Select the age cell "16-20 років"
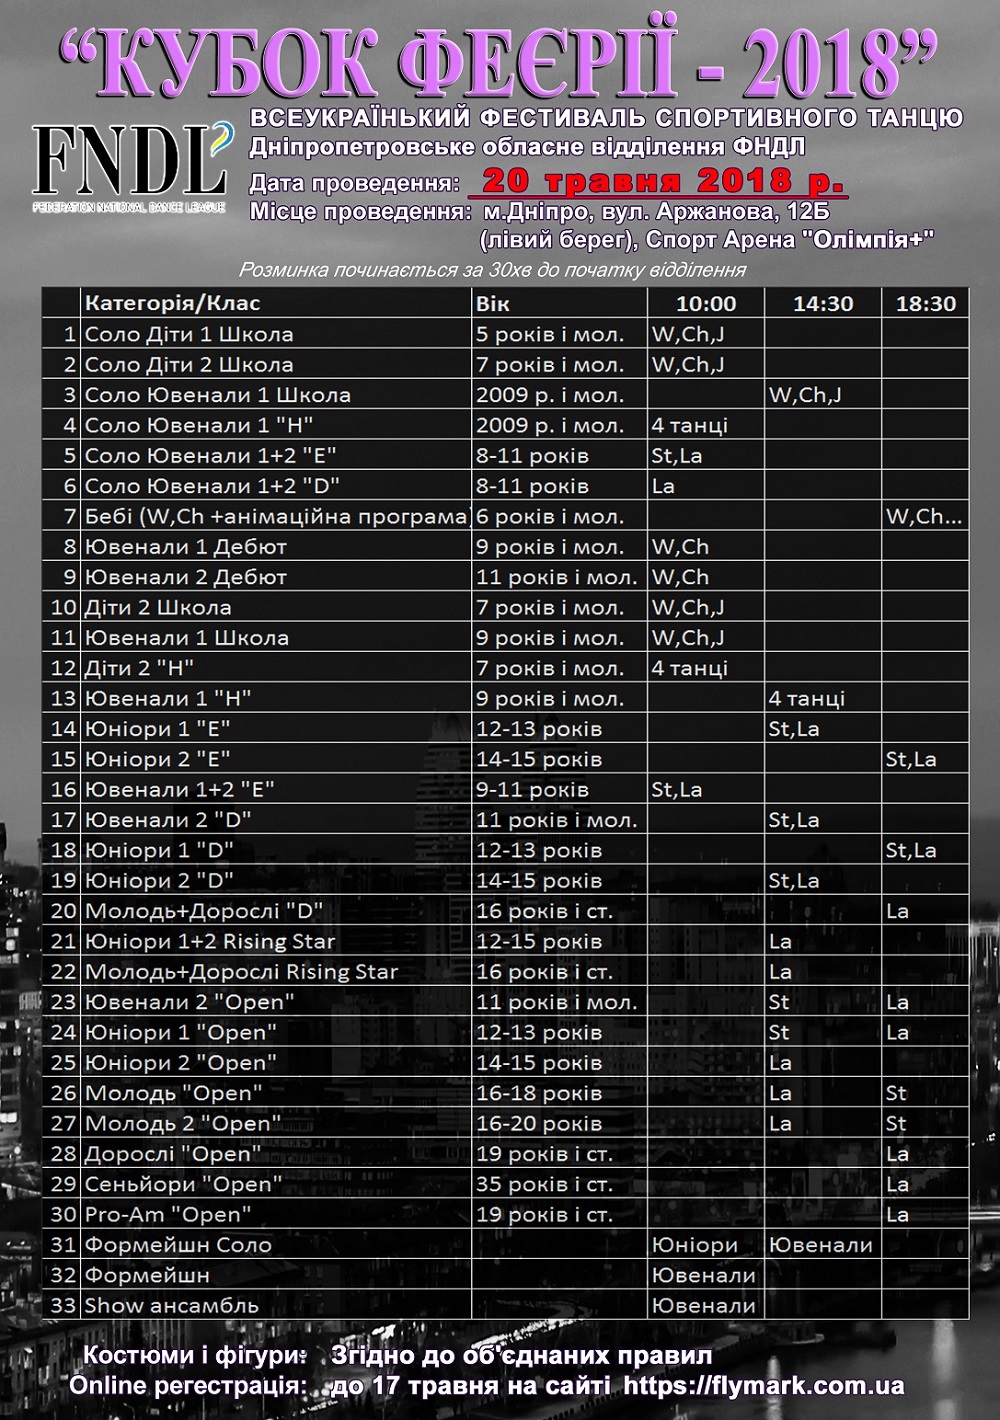 tap(539, 1123)
